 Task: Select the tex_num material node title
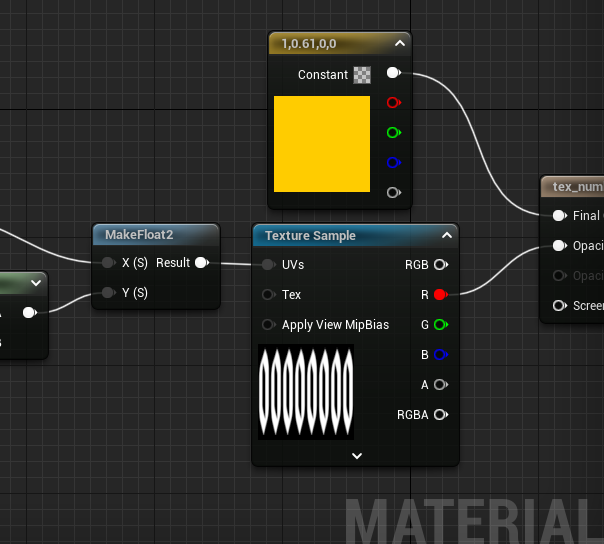click(x=578, y=187)
